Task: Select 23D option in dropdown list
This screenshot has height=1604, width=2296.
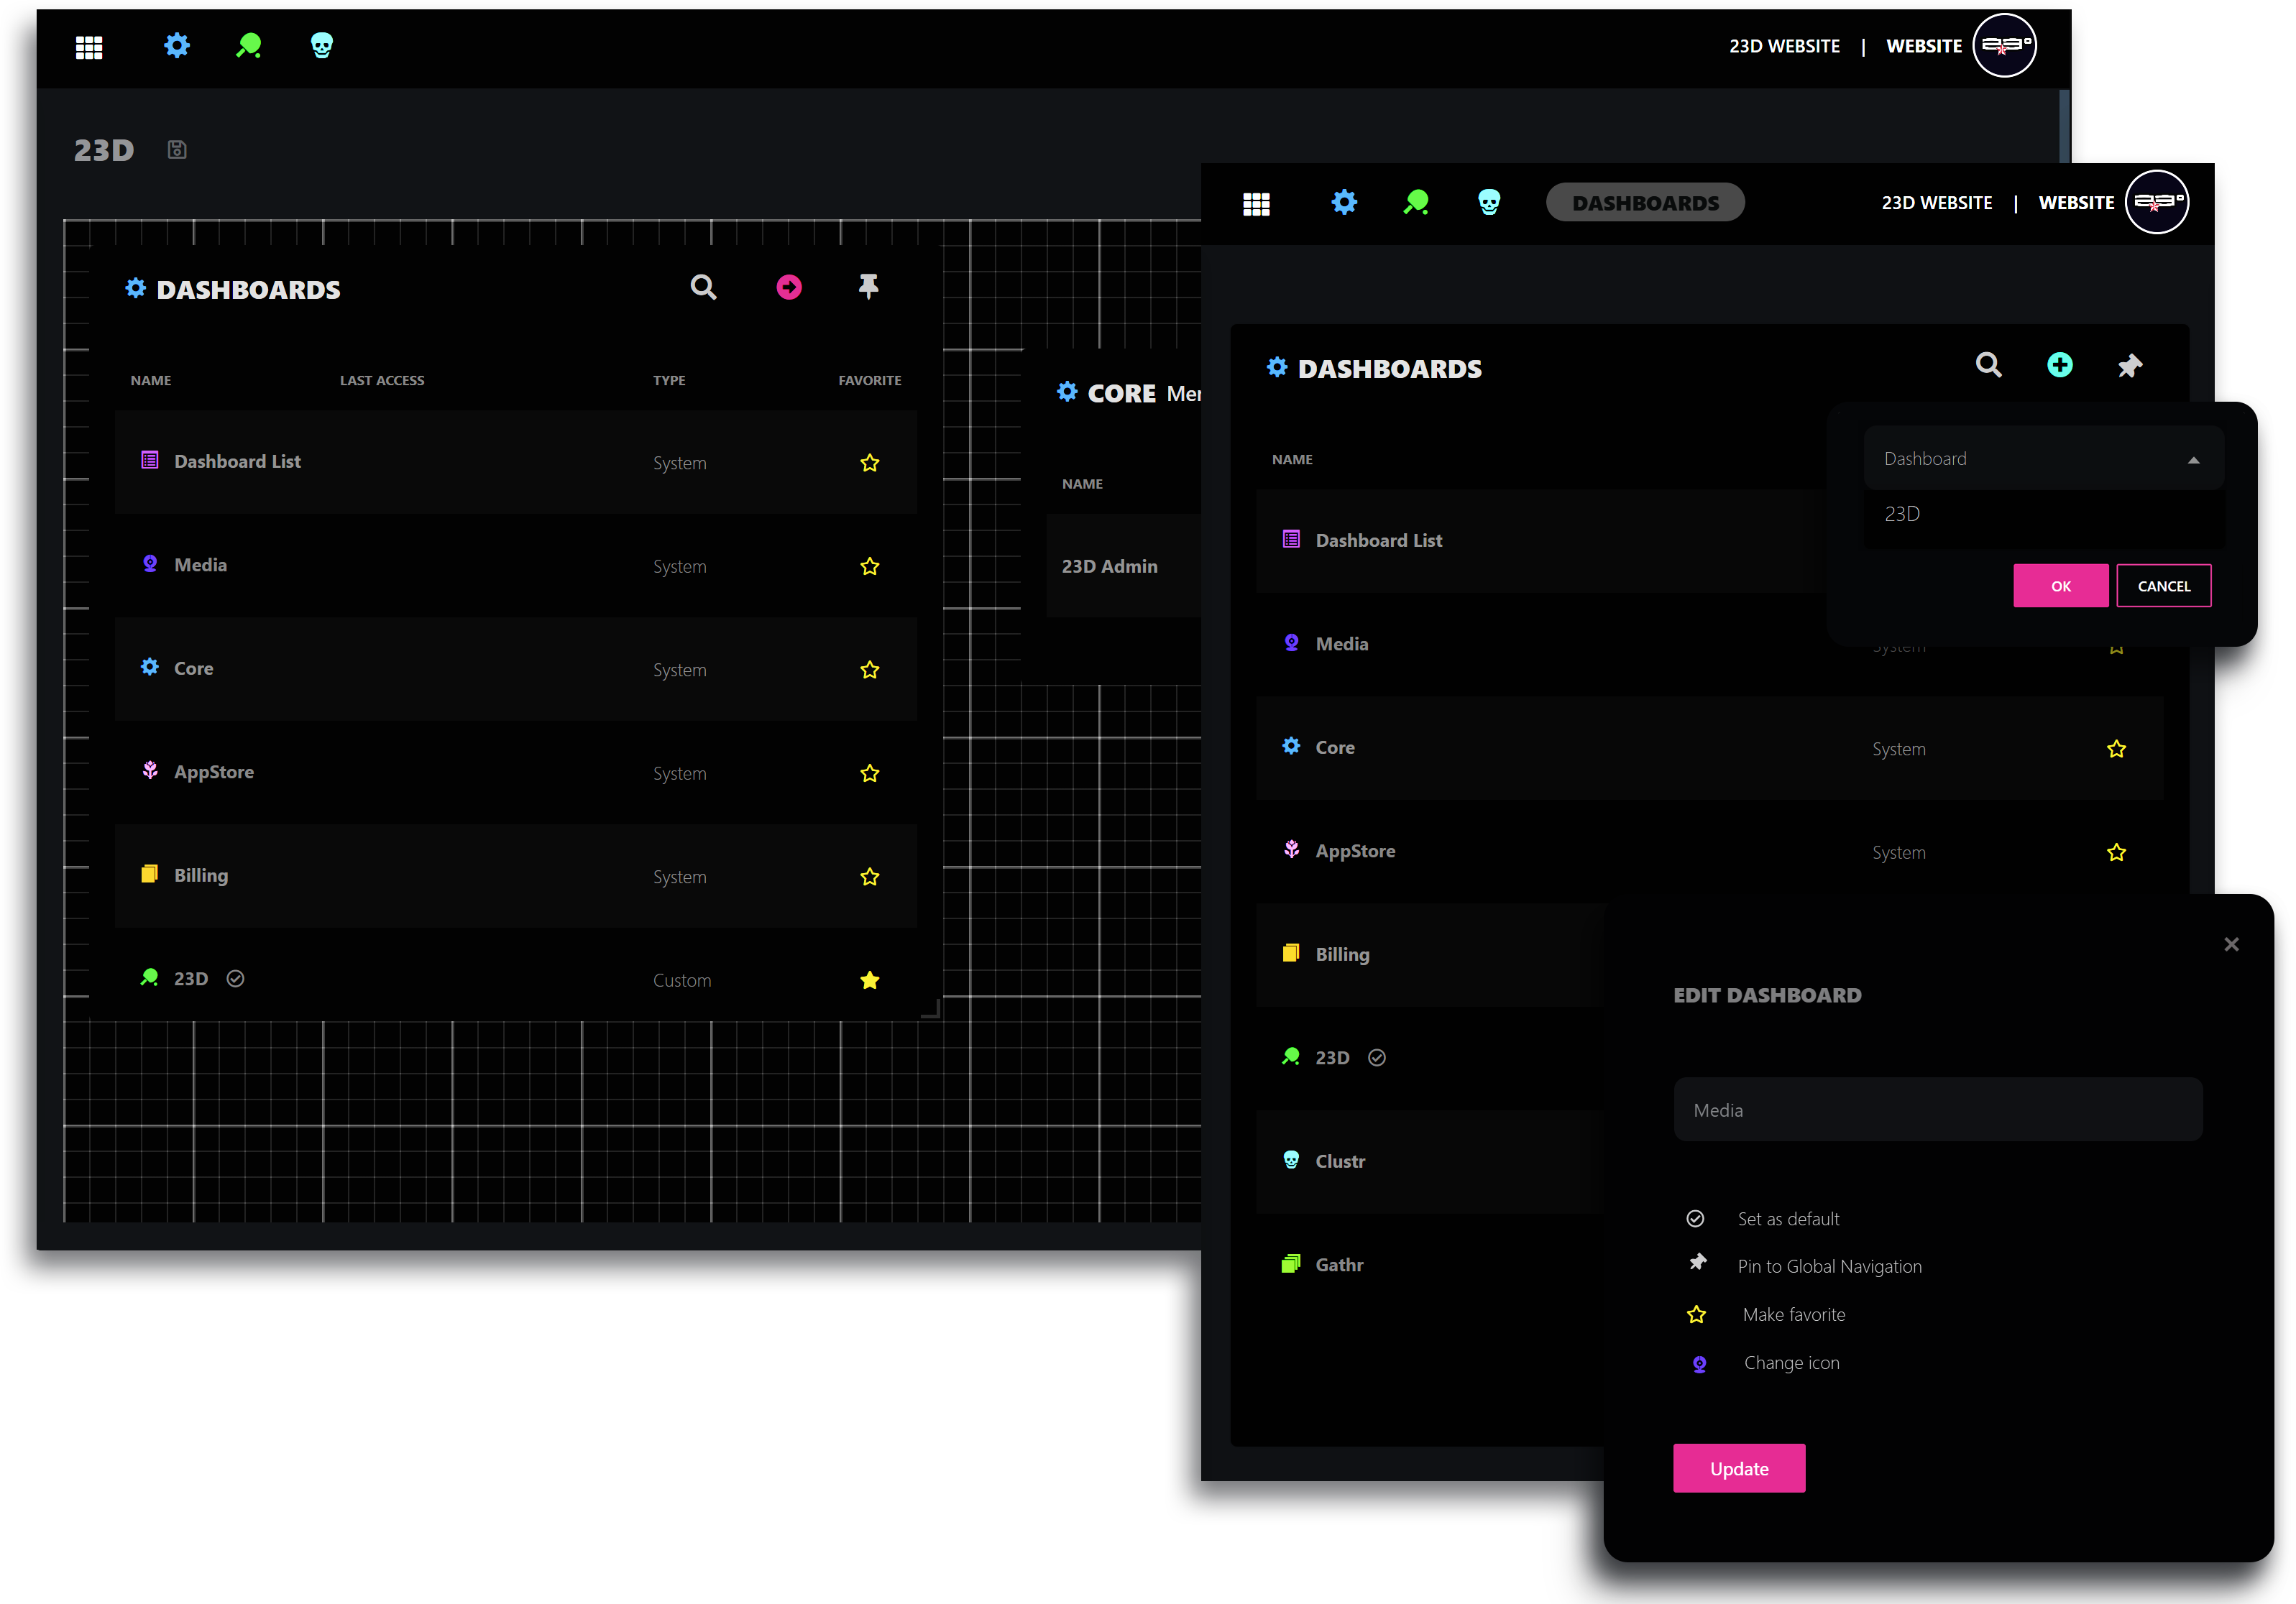Action: click(1902, 514)
